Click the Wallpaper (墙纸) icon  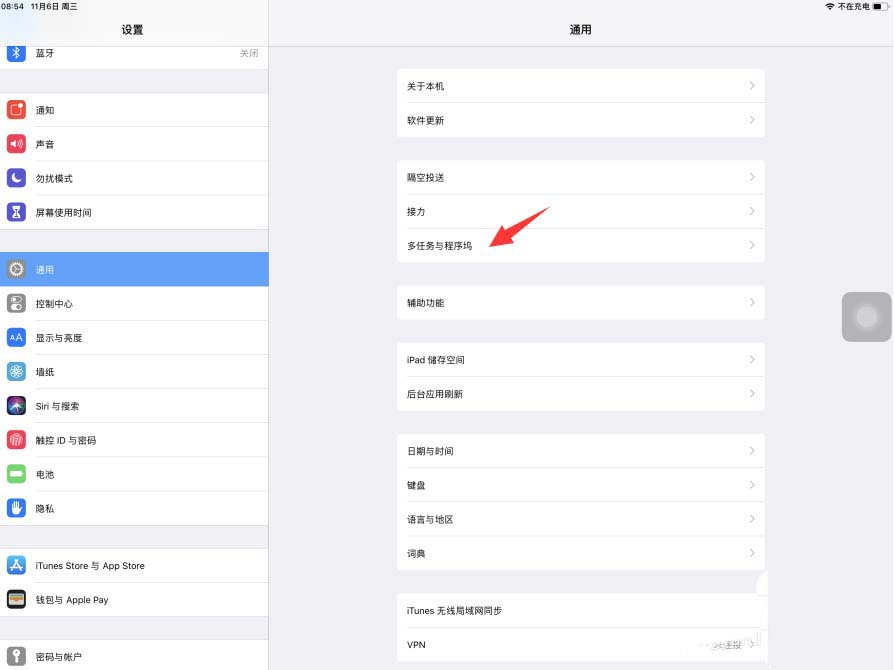tap(15, 371)
